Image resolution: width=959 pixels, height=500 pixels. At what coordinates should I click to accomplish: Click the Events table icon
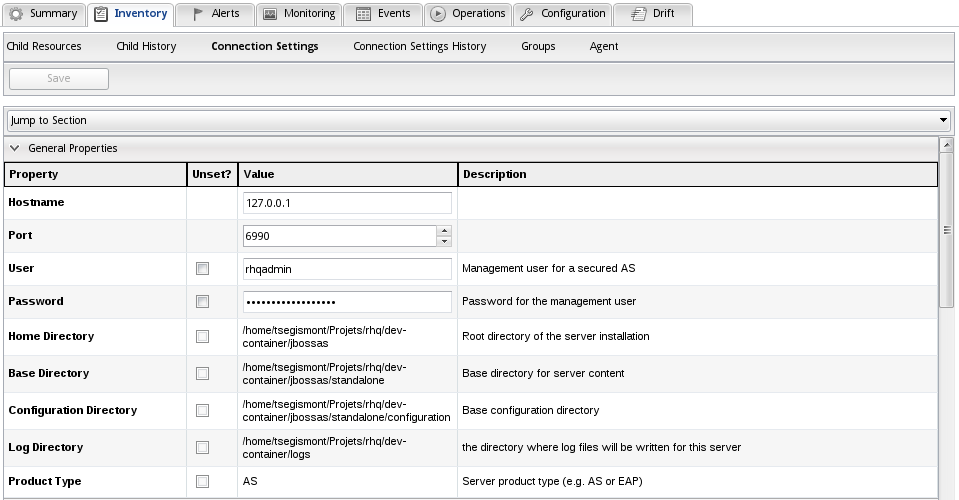click(x=363, y=14)
